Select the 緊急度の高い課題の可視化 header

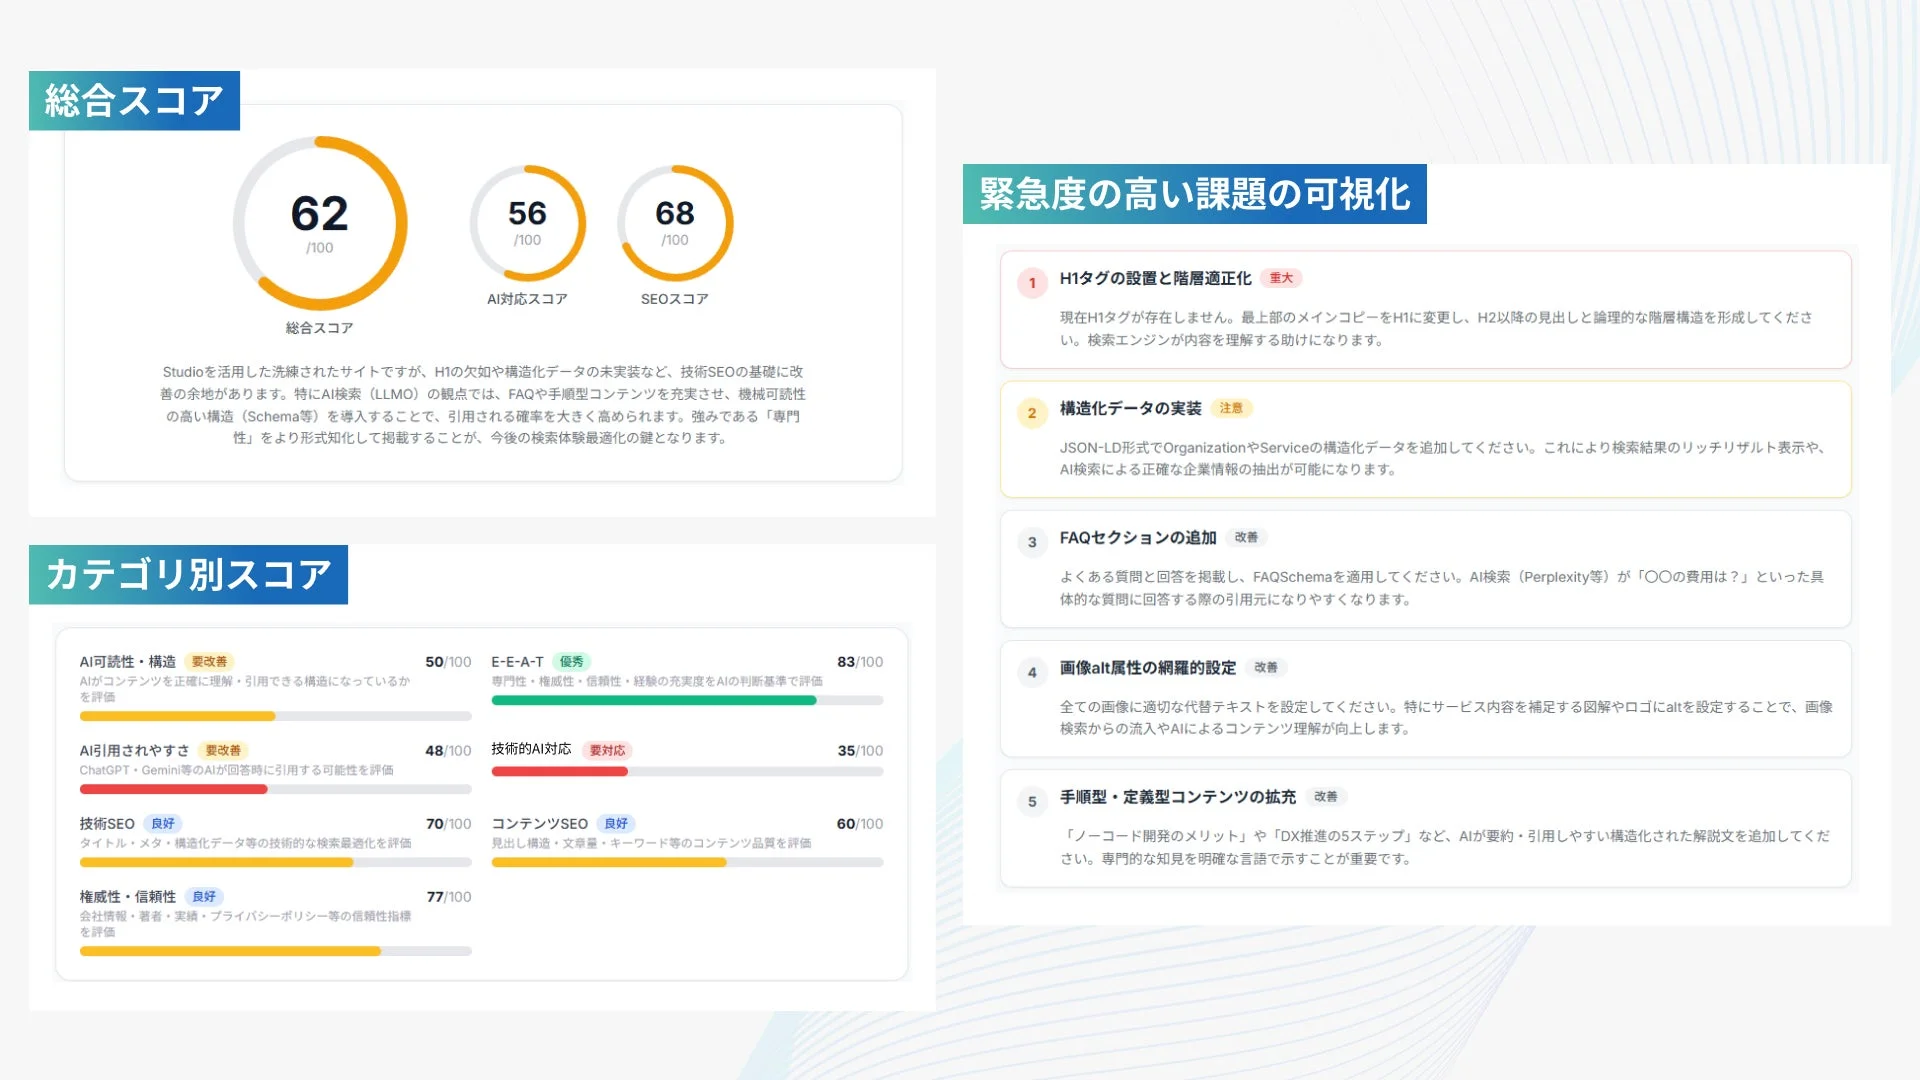click(1195, 195)
